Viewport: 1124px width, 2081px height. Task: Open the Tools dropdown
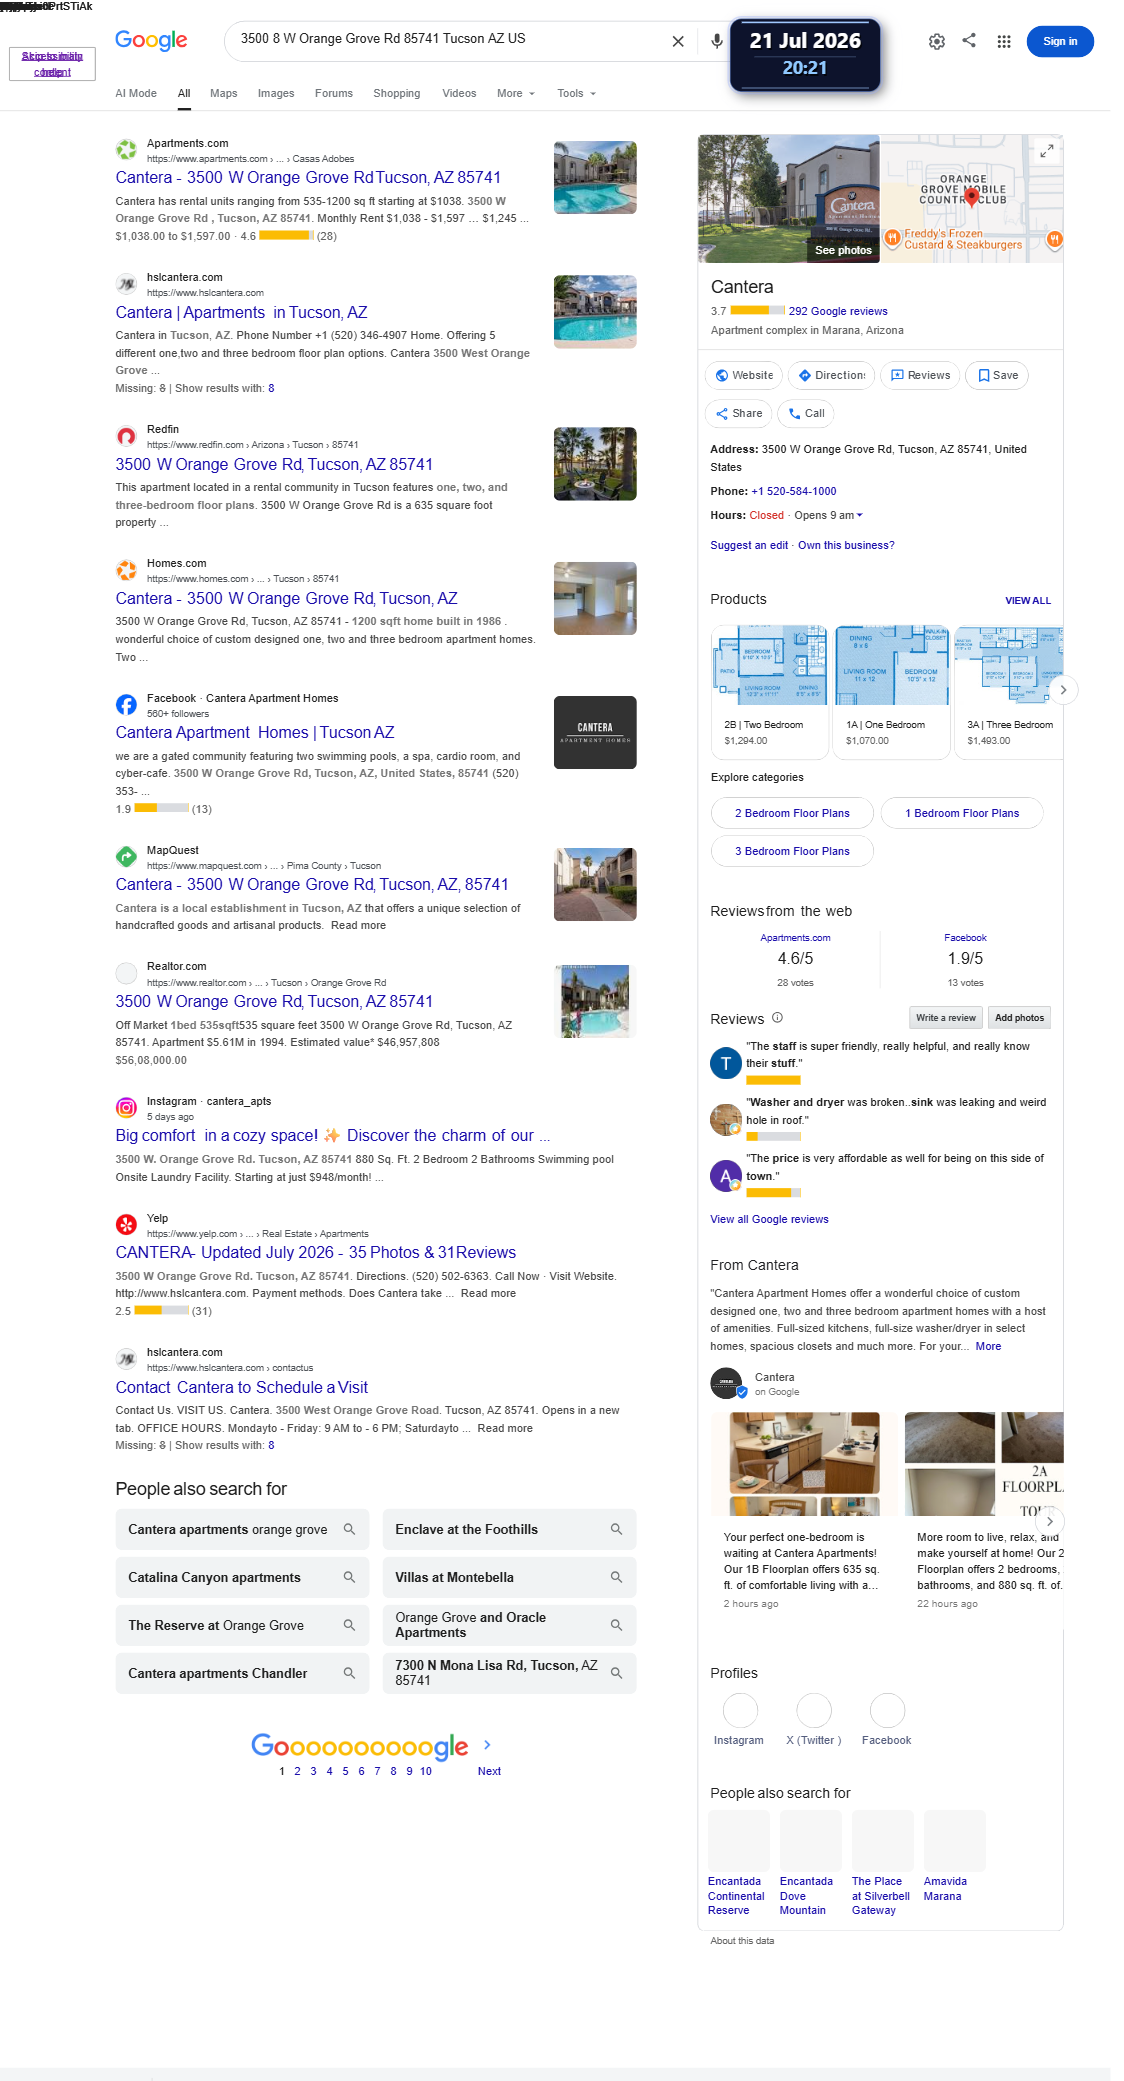577,93
